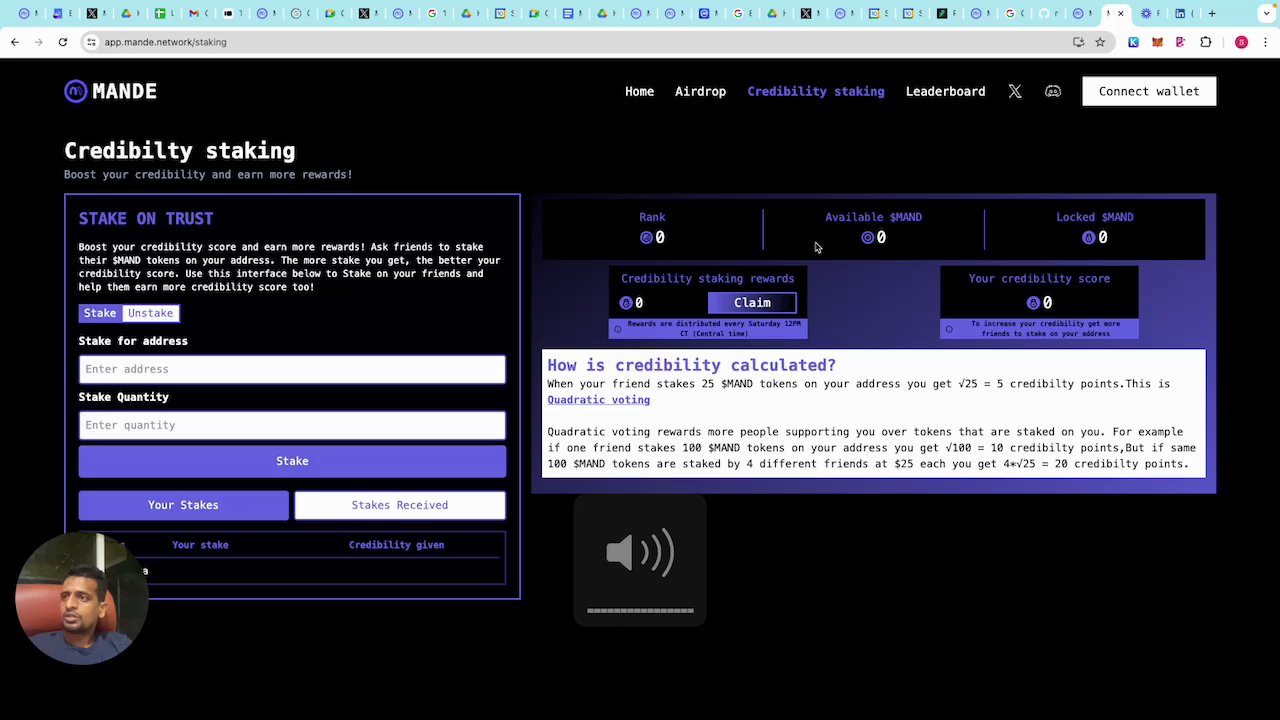
Task: Switch to the LinkedIn tab
Action: click(1186, 14)
